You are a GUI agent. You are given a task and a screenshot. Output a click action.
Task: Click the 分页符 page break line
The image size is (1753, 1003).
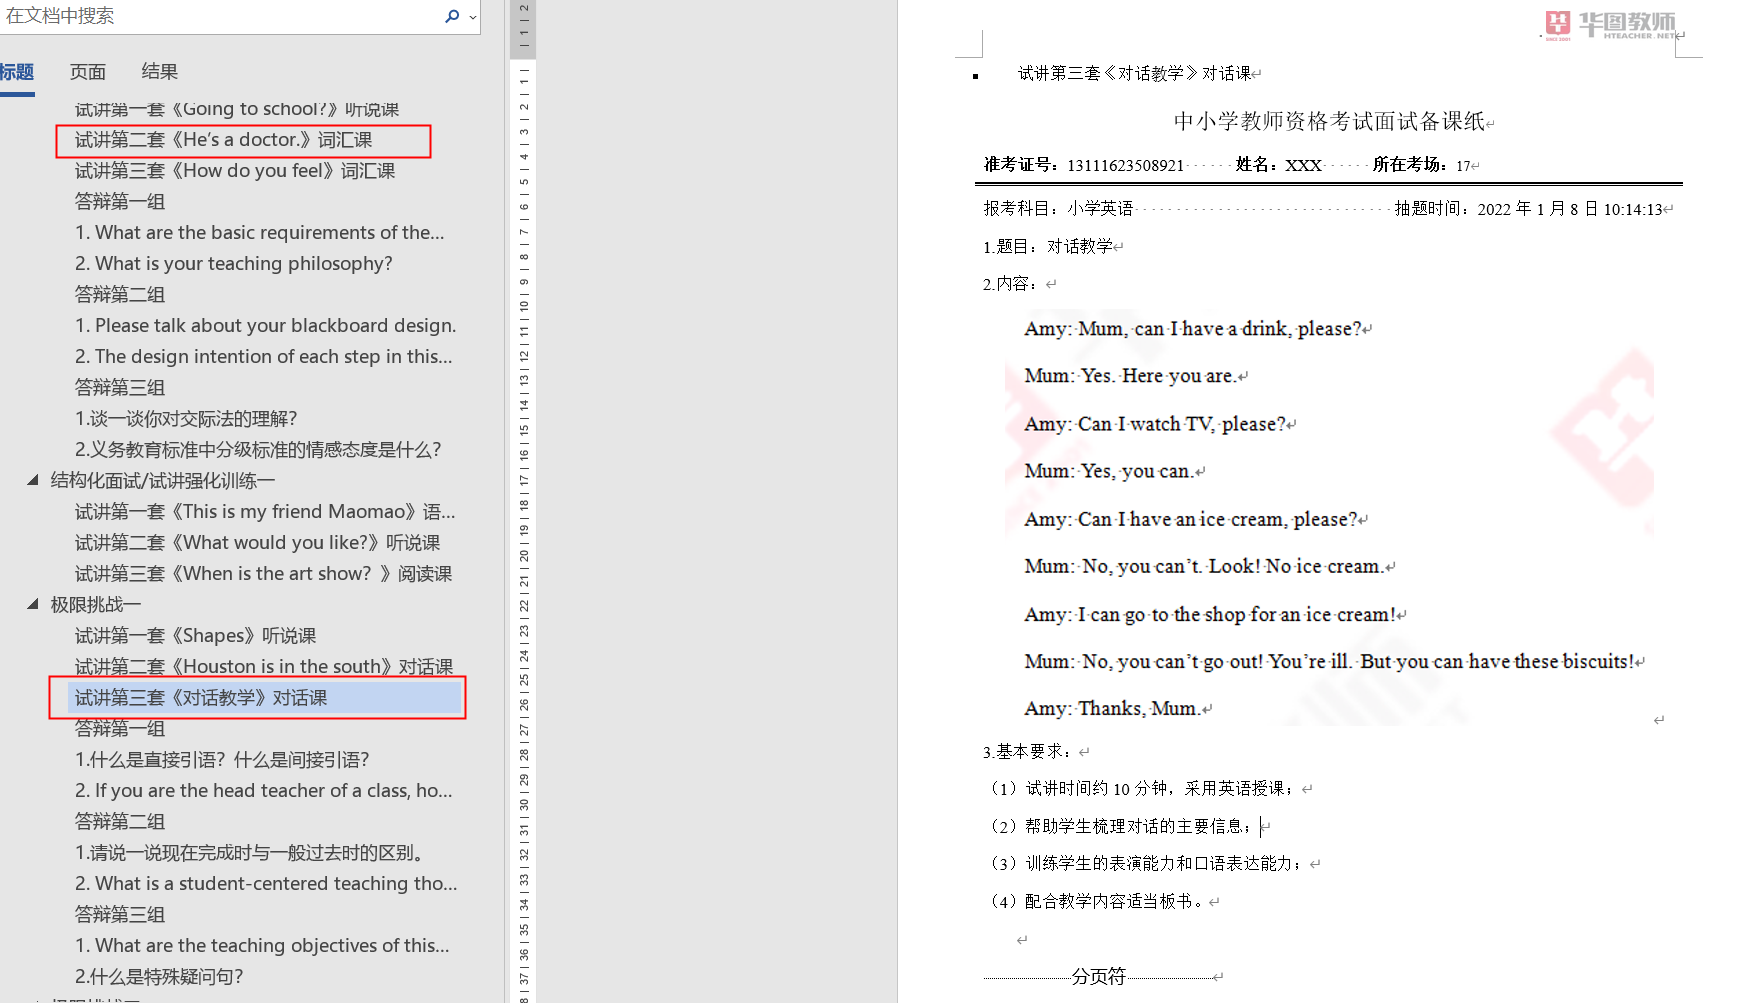coord(1098,977)
